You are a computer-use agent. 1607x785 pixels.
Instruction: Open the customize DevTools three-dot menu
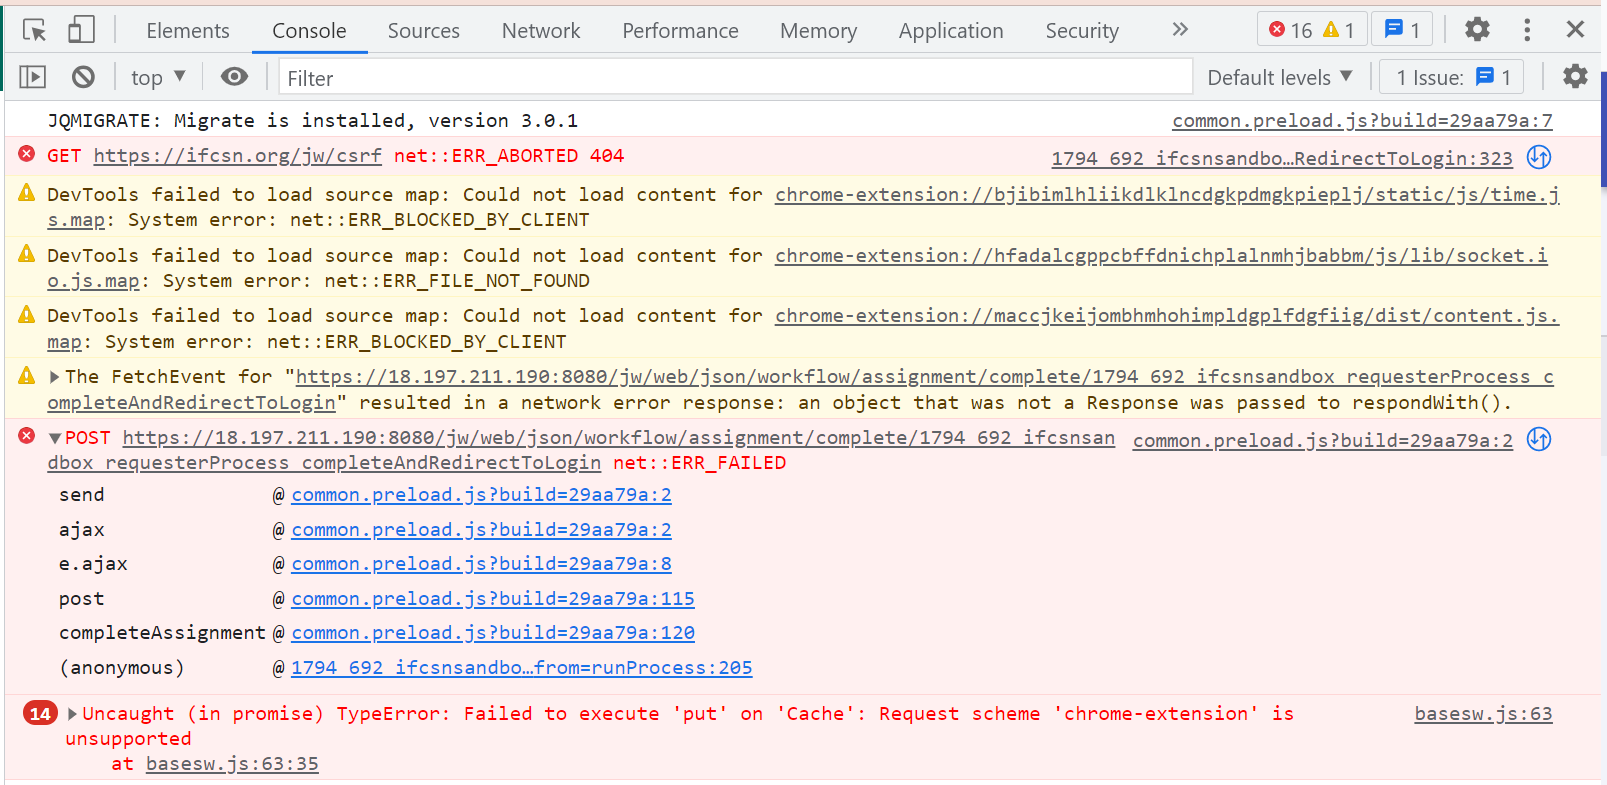pyautogui.click(x=1527, y=30)
